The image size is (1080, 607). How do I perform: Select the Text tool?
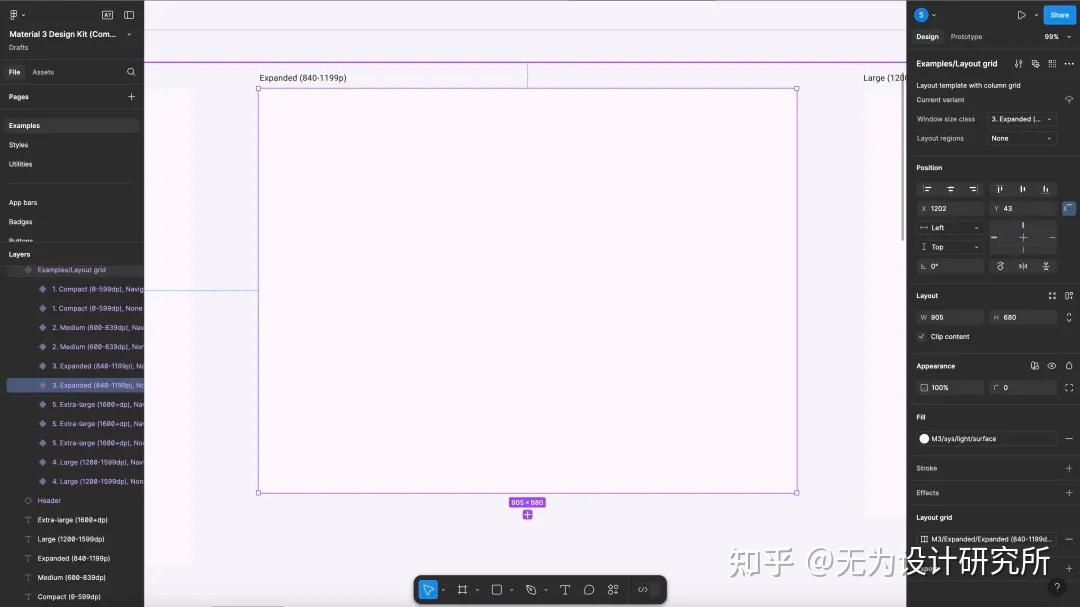click(565, 589)
